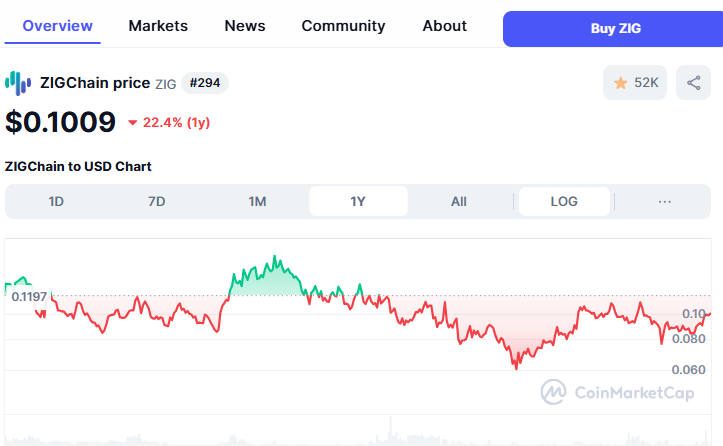Click the ZIGChain logo icon
Screen dimensions: 723x446
(x=18, y=83)
